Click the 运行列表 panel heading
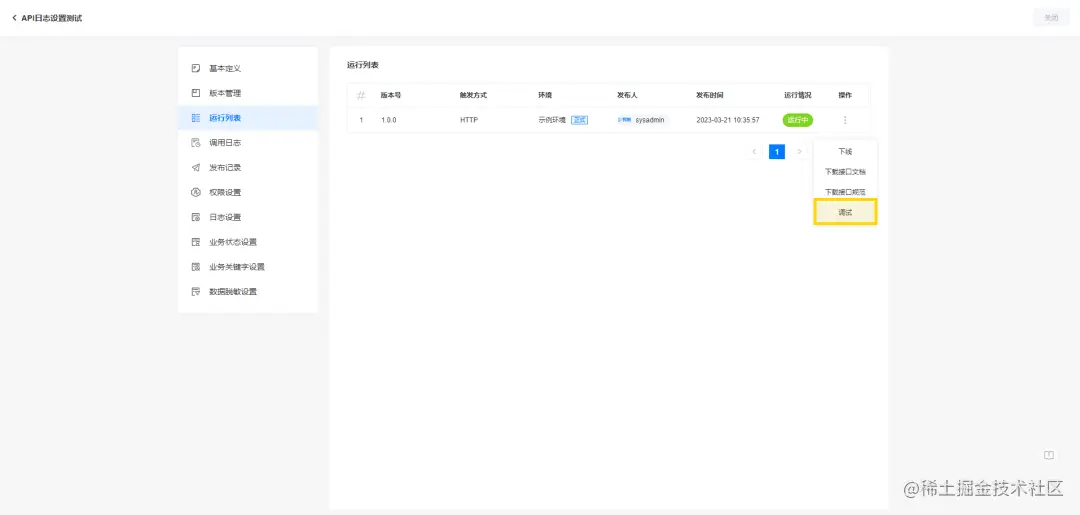1080x515 pixels. [x=363, y=65]
